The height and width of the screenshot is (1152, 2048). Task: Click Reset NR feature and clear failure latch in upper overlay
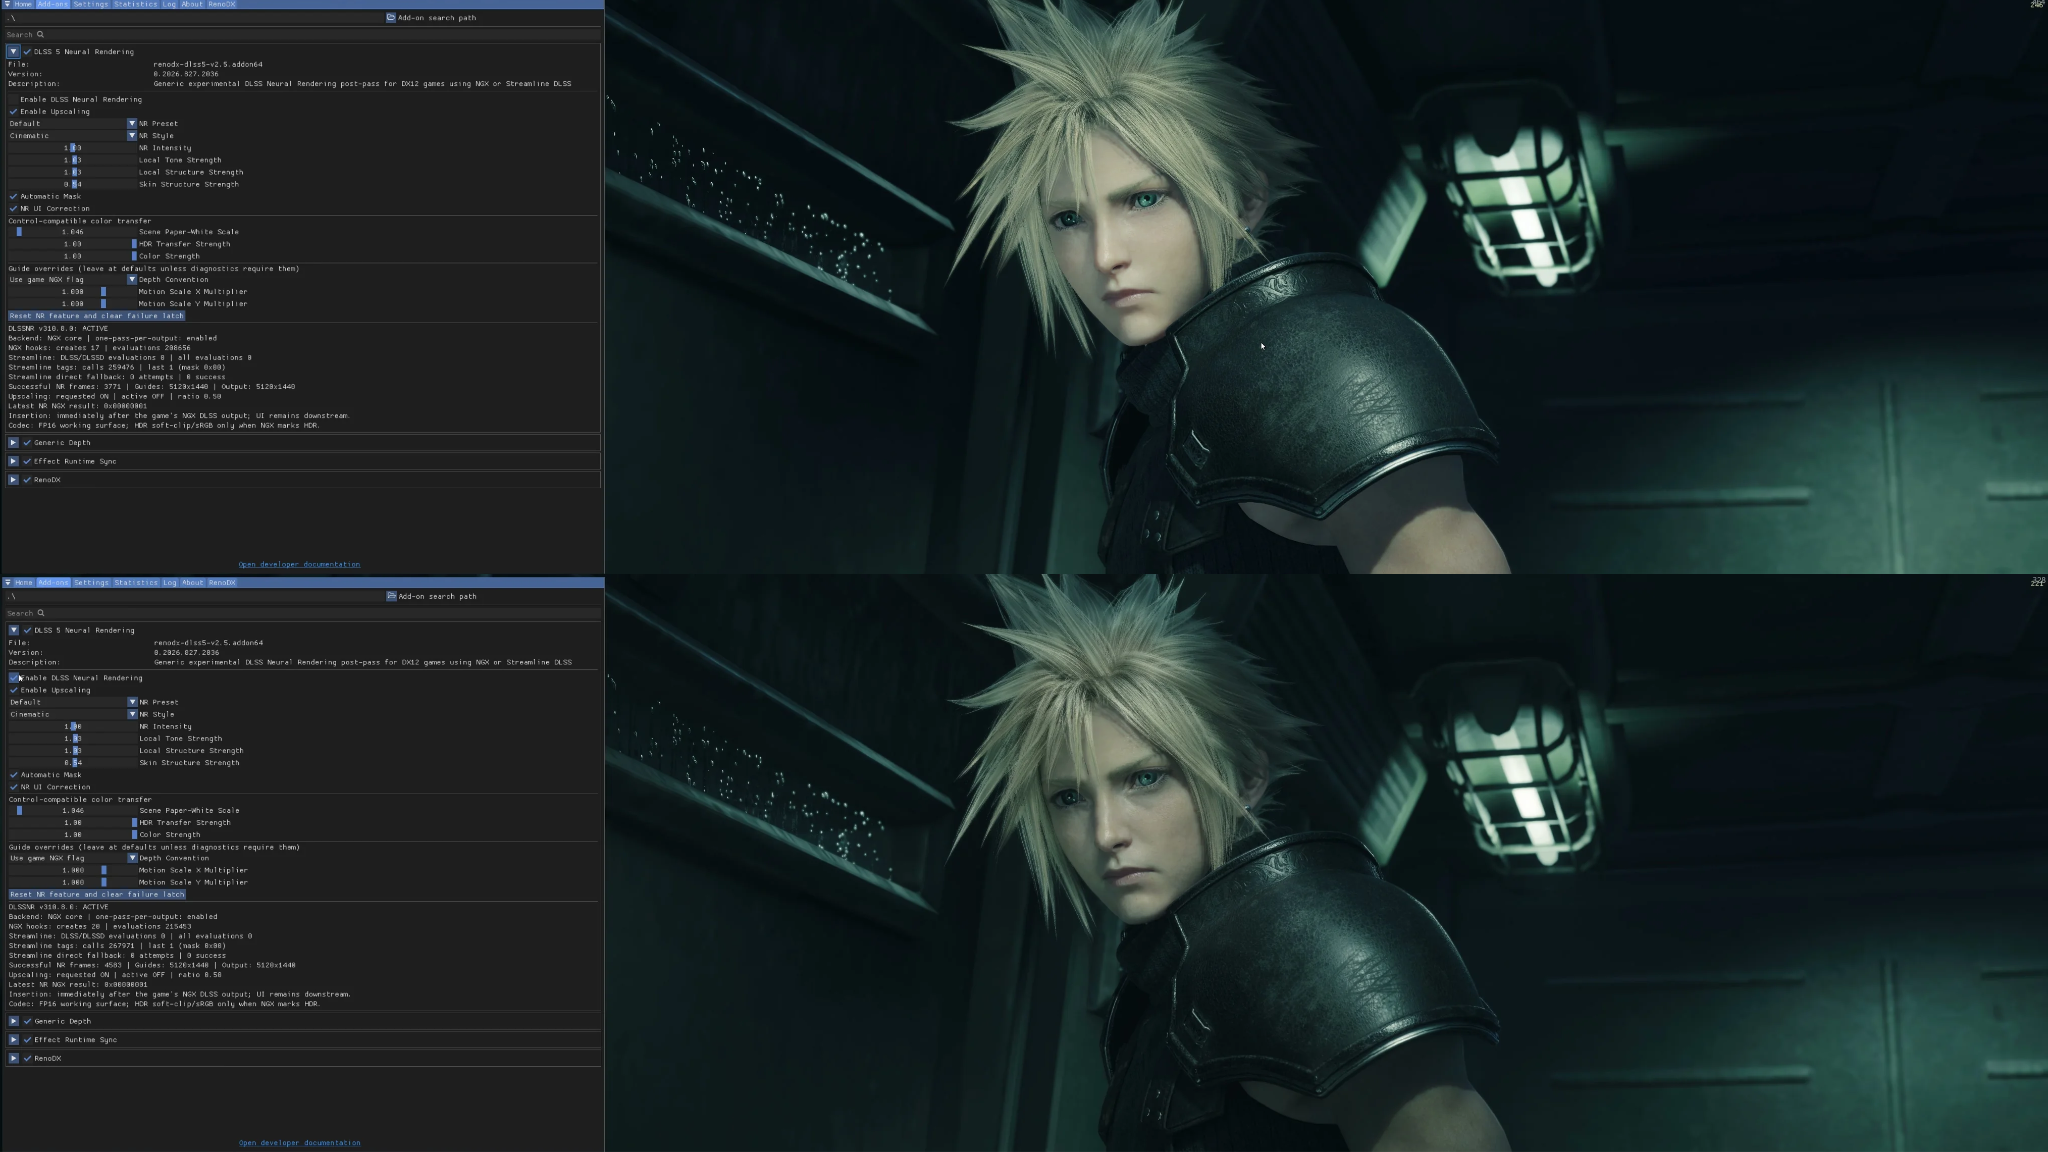(x=97, y=316)
